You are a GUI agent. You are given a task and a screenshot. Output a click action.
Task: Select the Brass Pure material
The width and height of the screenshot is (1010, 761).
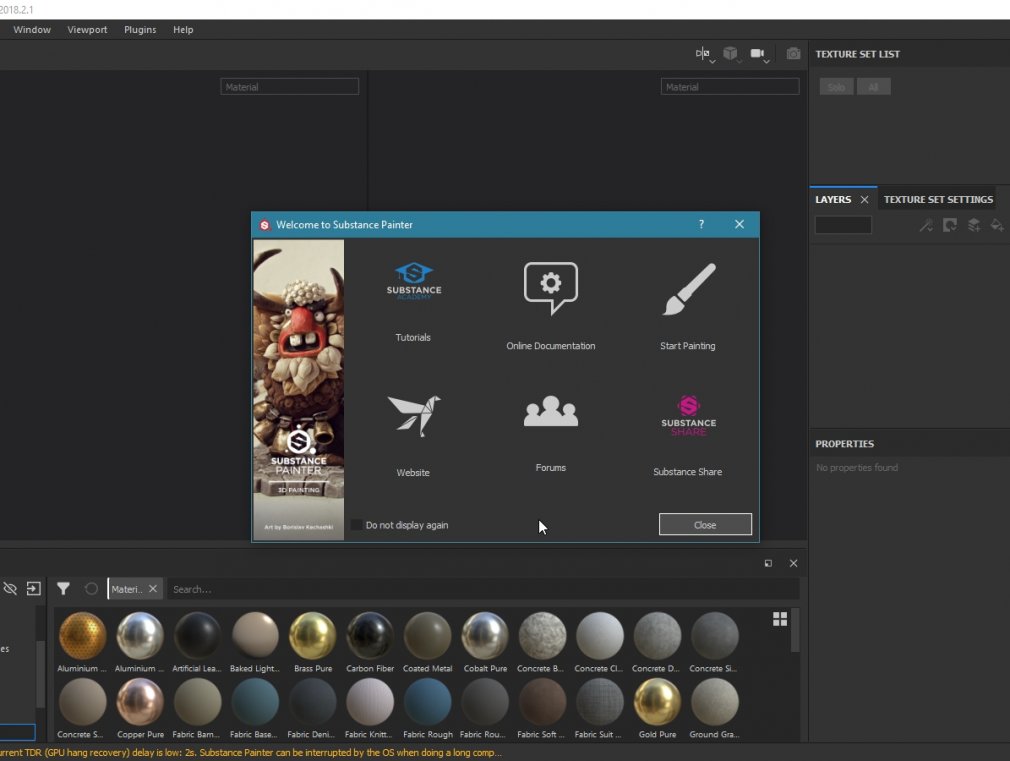(313, 642)
